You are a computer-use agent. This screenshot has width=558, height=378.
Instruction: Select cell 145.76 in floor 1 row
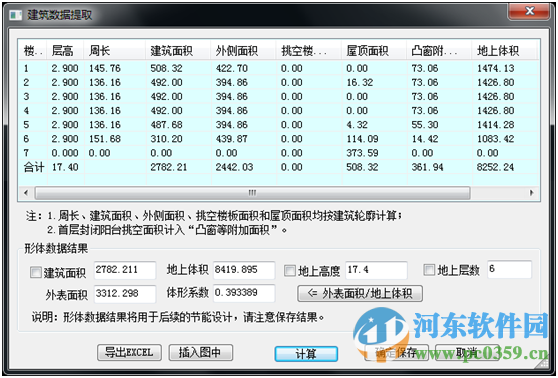point(105,68)
